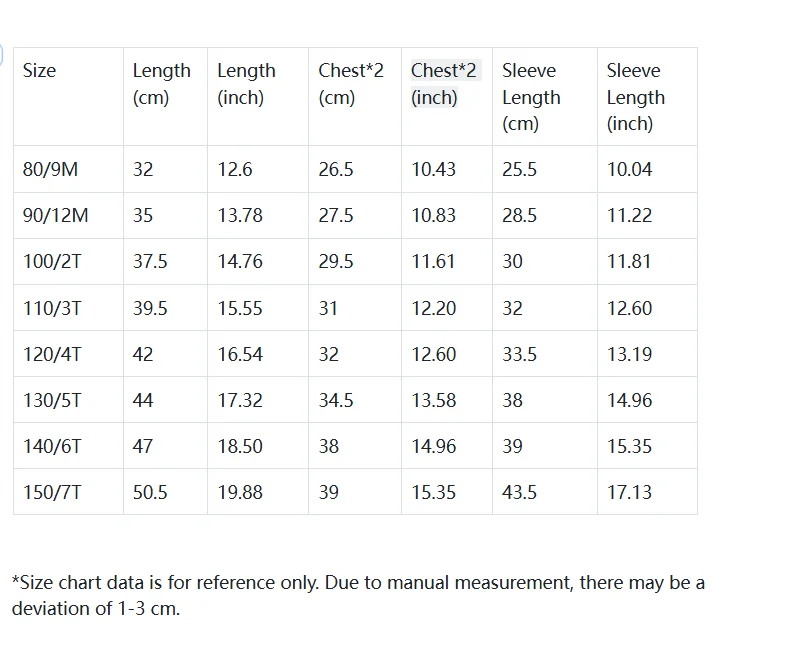Viewport: 805px width, 653px height.
Task: Select the 13.78 length inch value
Action: 240,216
